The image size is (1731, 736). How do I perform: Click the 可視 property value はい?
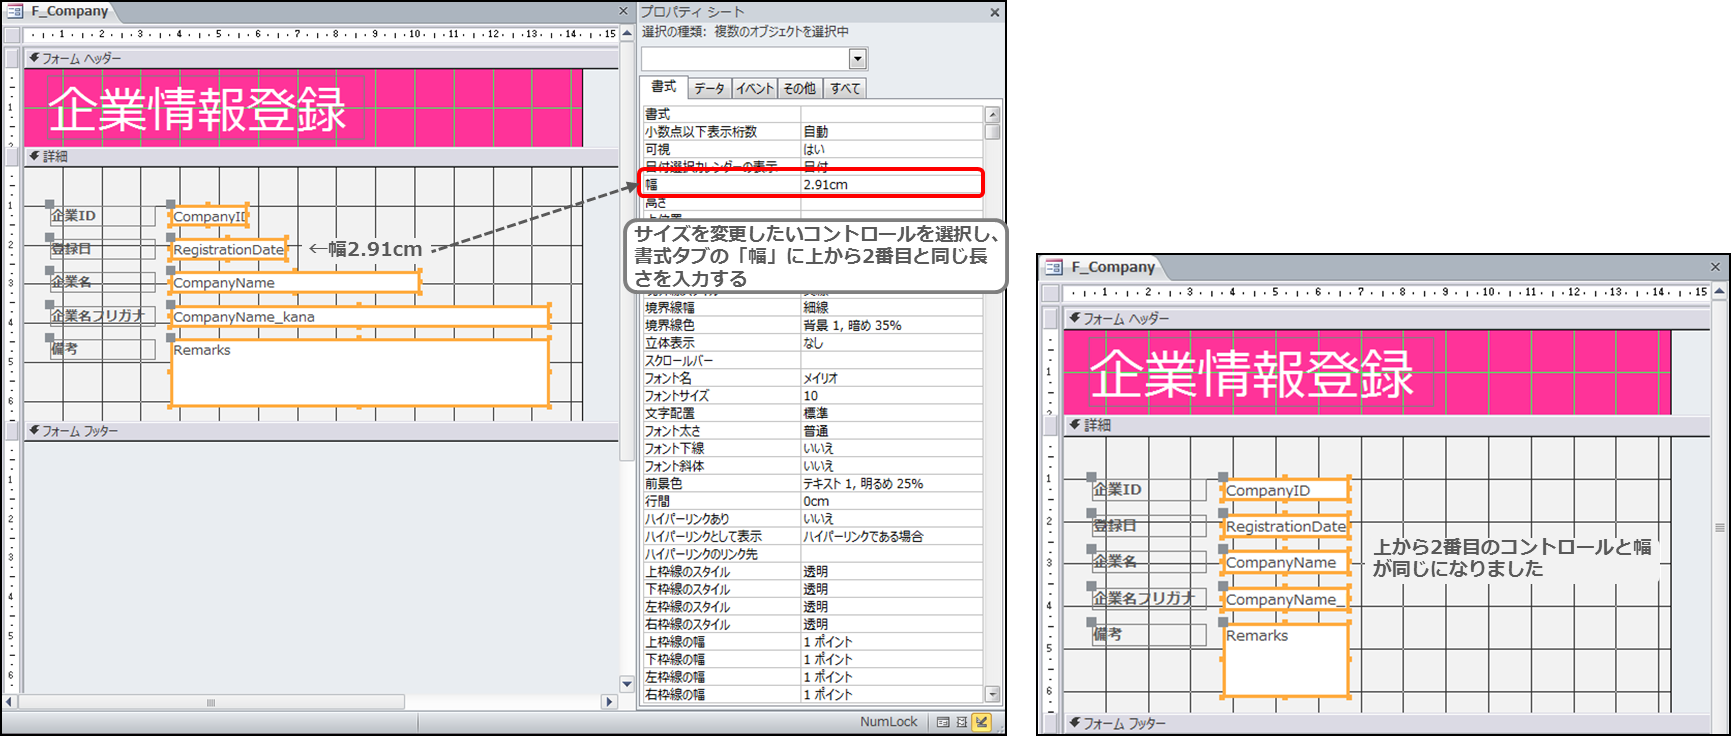point(891,149)
